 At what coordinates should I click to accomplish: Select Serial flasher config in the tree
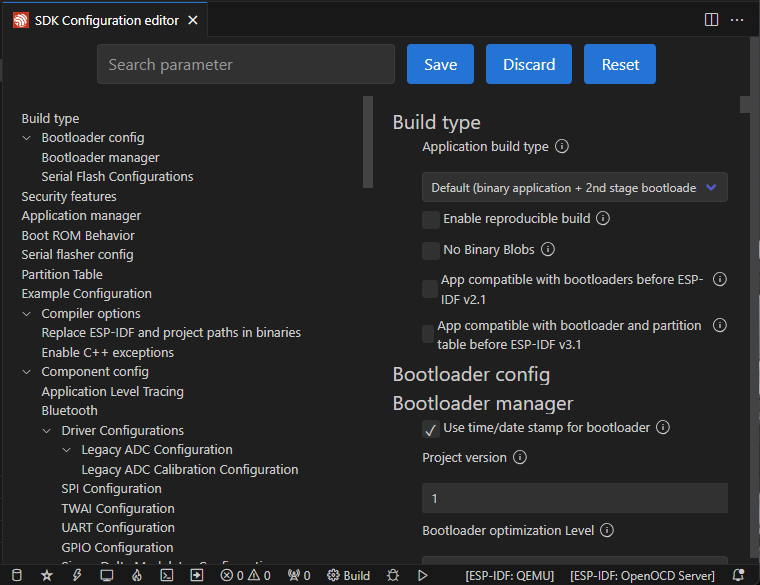78,254
